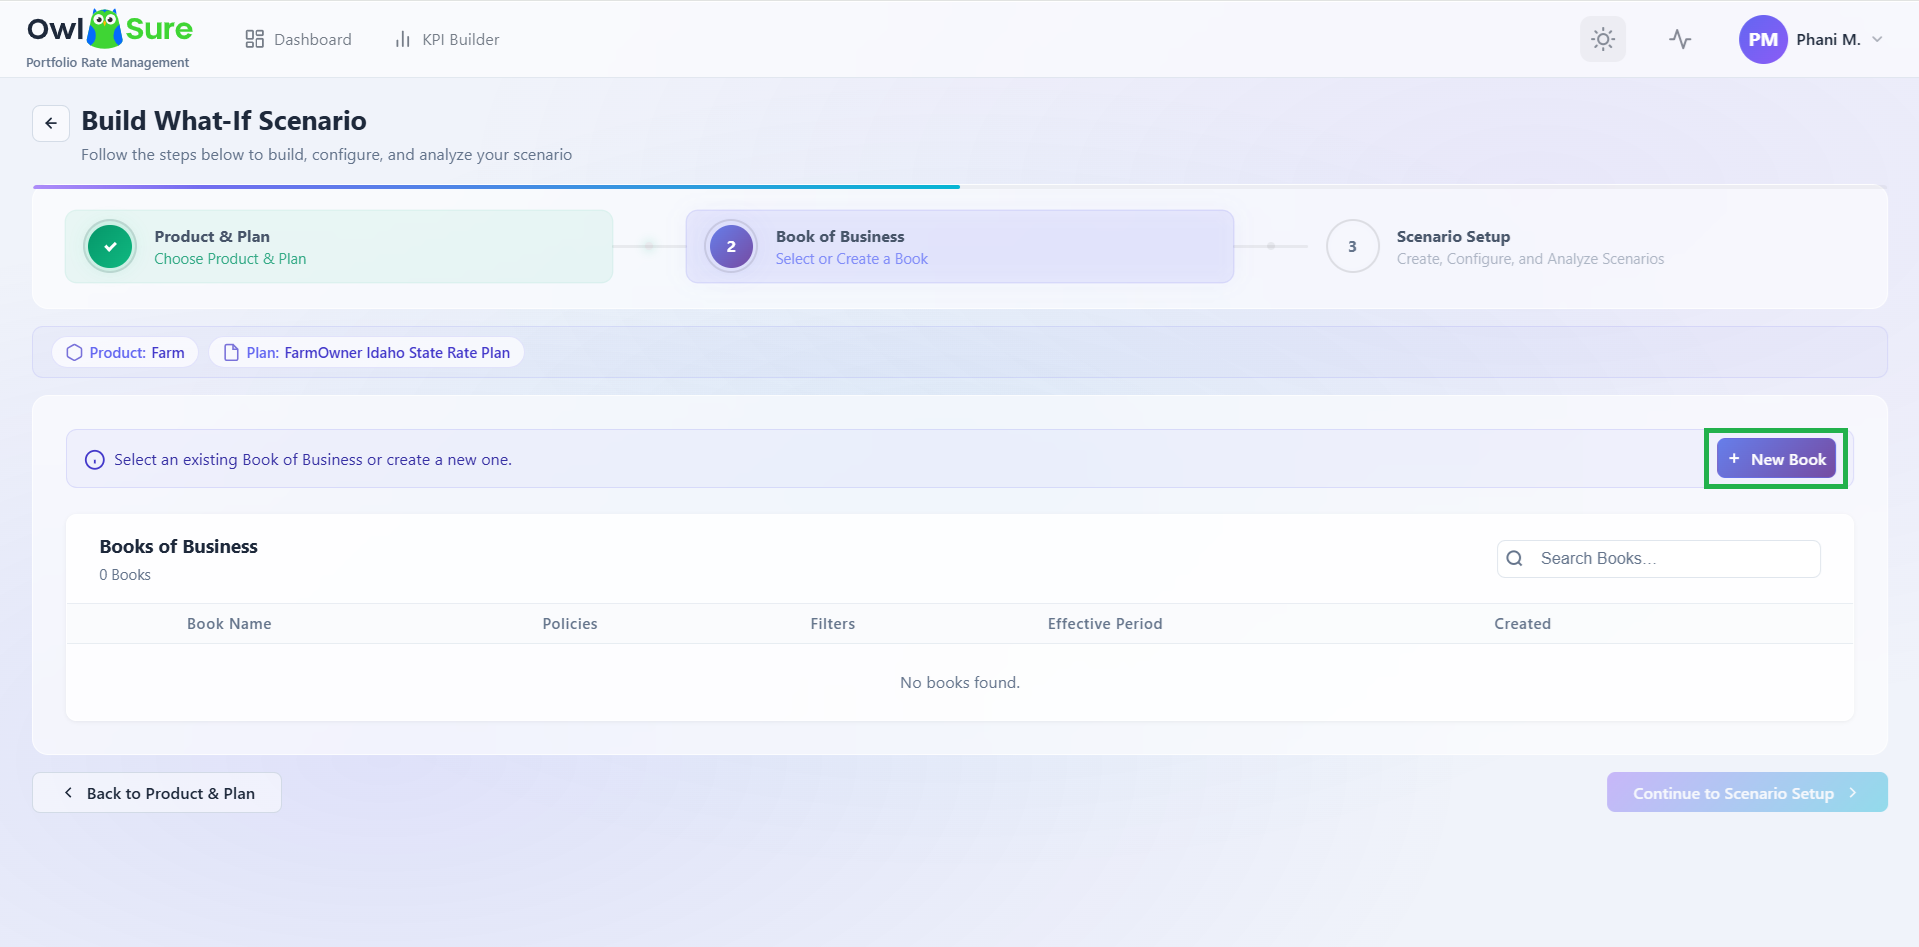The height and width of the screenshot is (947, 1919).
Task: Click the Filters column header
Action: coord(832,623)
